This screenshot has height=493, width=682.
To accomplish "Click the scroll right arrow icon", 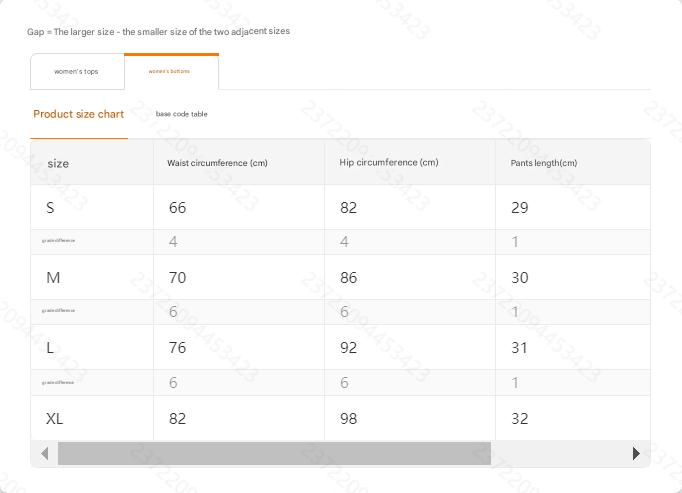I will [x=636, y=453].
